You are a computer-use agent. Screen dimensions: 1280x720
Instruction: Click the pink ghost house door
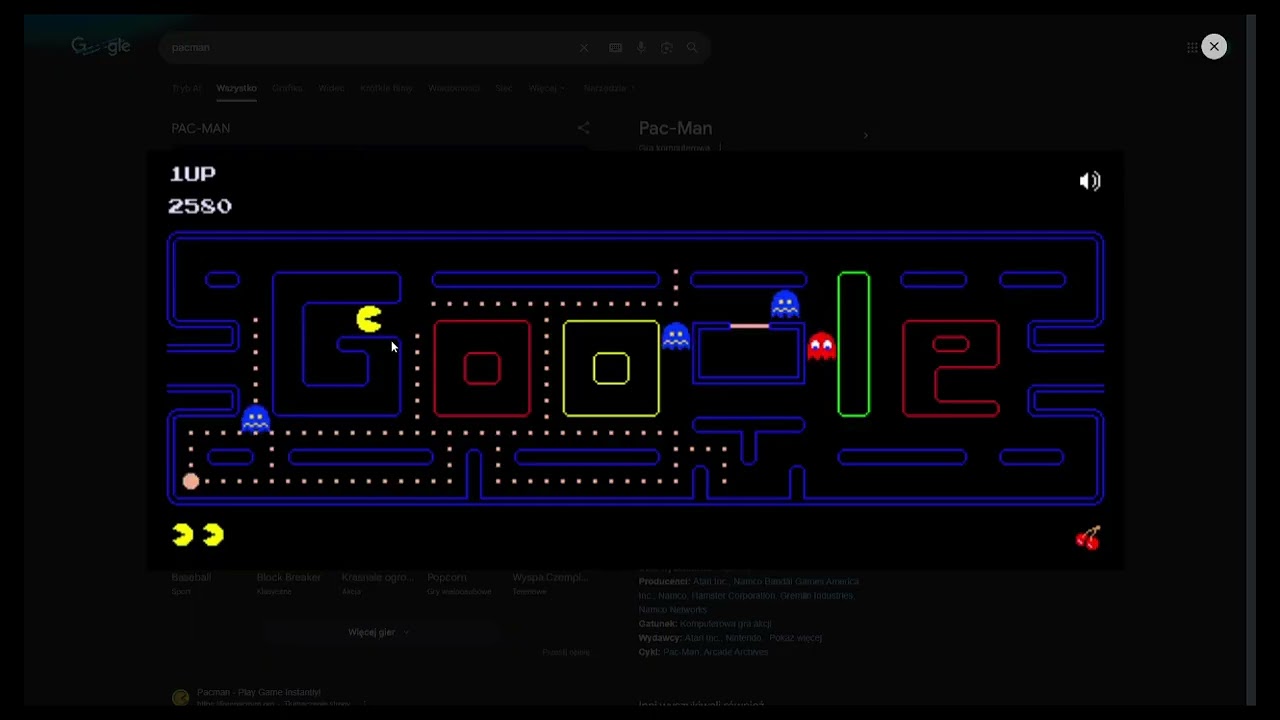click(x=749, y=326)
